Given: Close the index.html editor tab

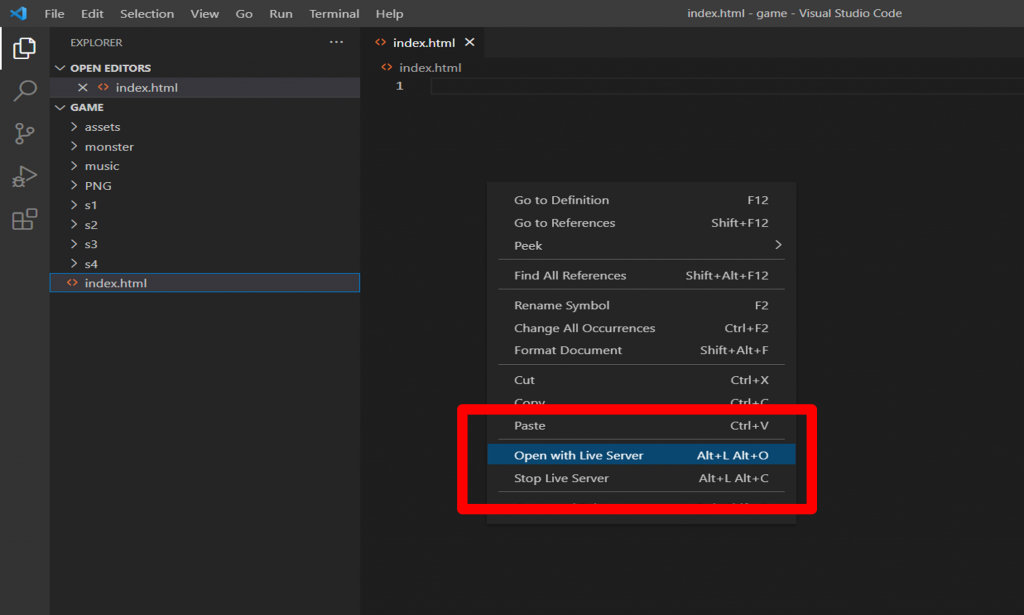Looking at the screenshot, I should (470, 42).
